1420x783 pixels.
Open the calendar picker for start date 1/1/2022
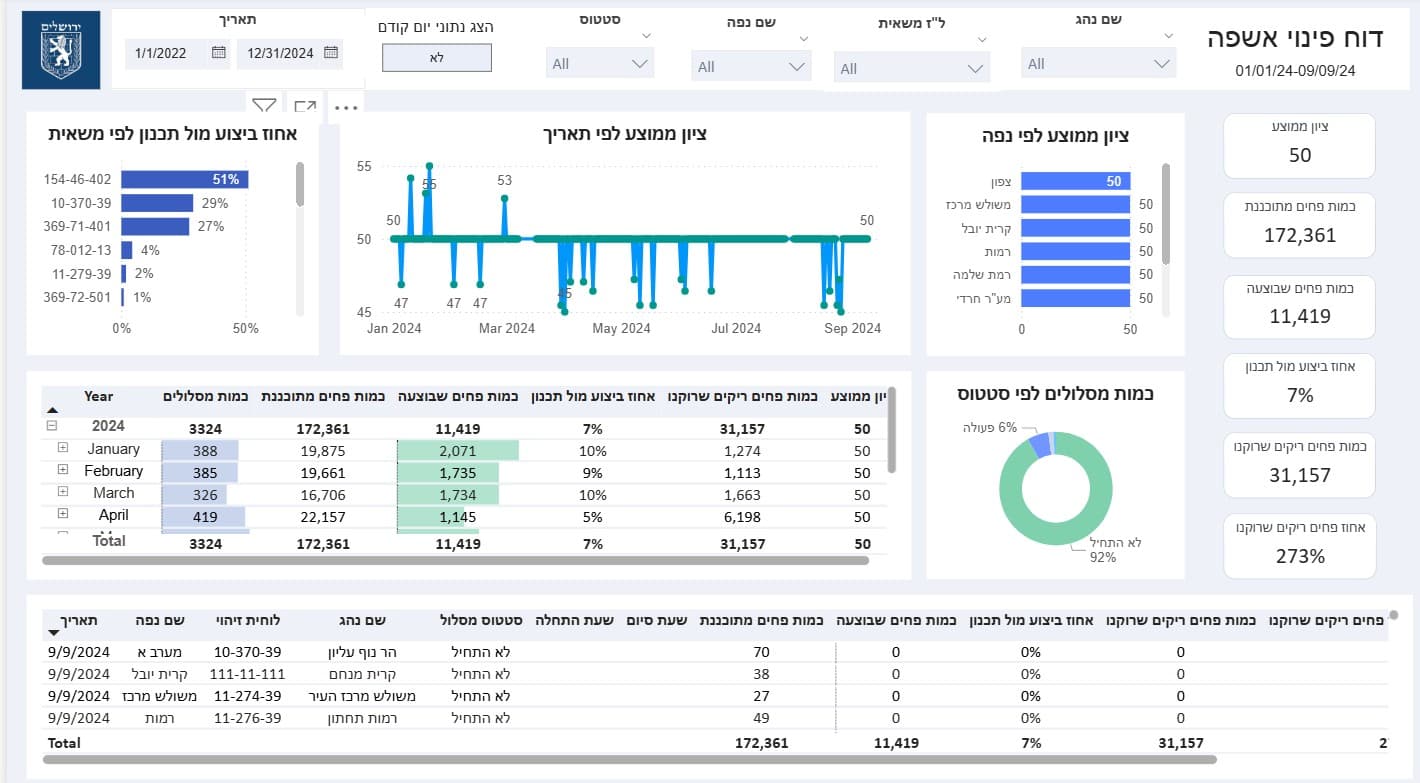219,53
